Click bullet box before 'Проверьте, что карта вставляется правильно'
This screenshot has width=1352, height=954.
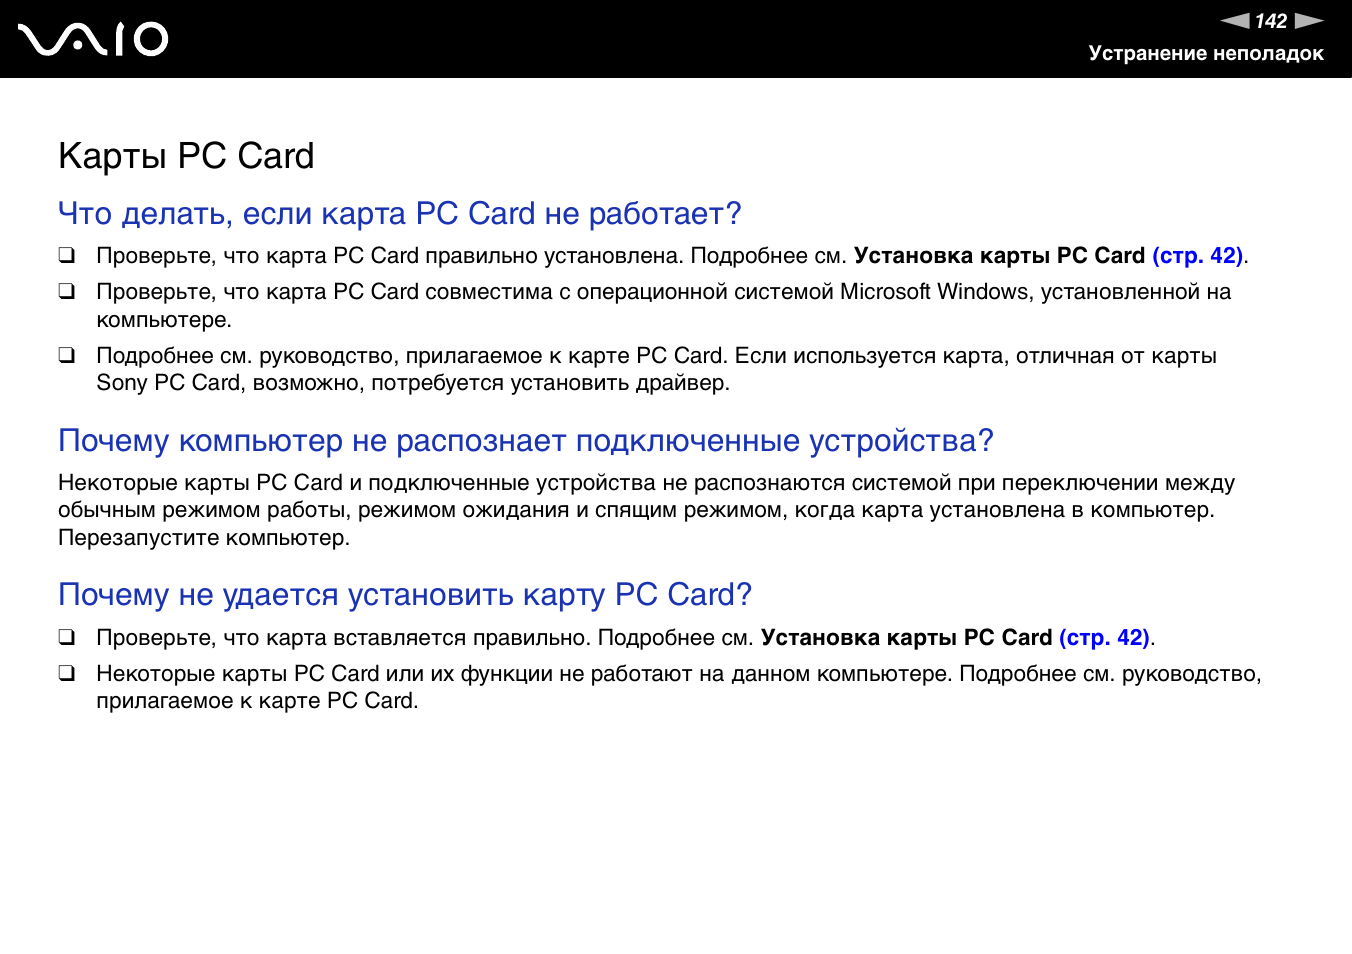coord(66,637)
